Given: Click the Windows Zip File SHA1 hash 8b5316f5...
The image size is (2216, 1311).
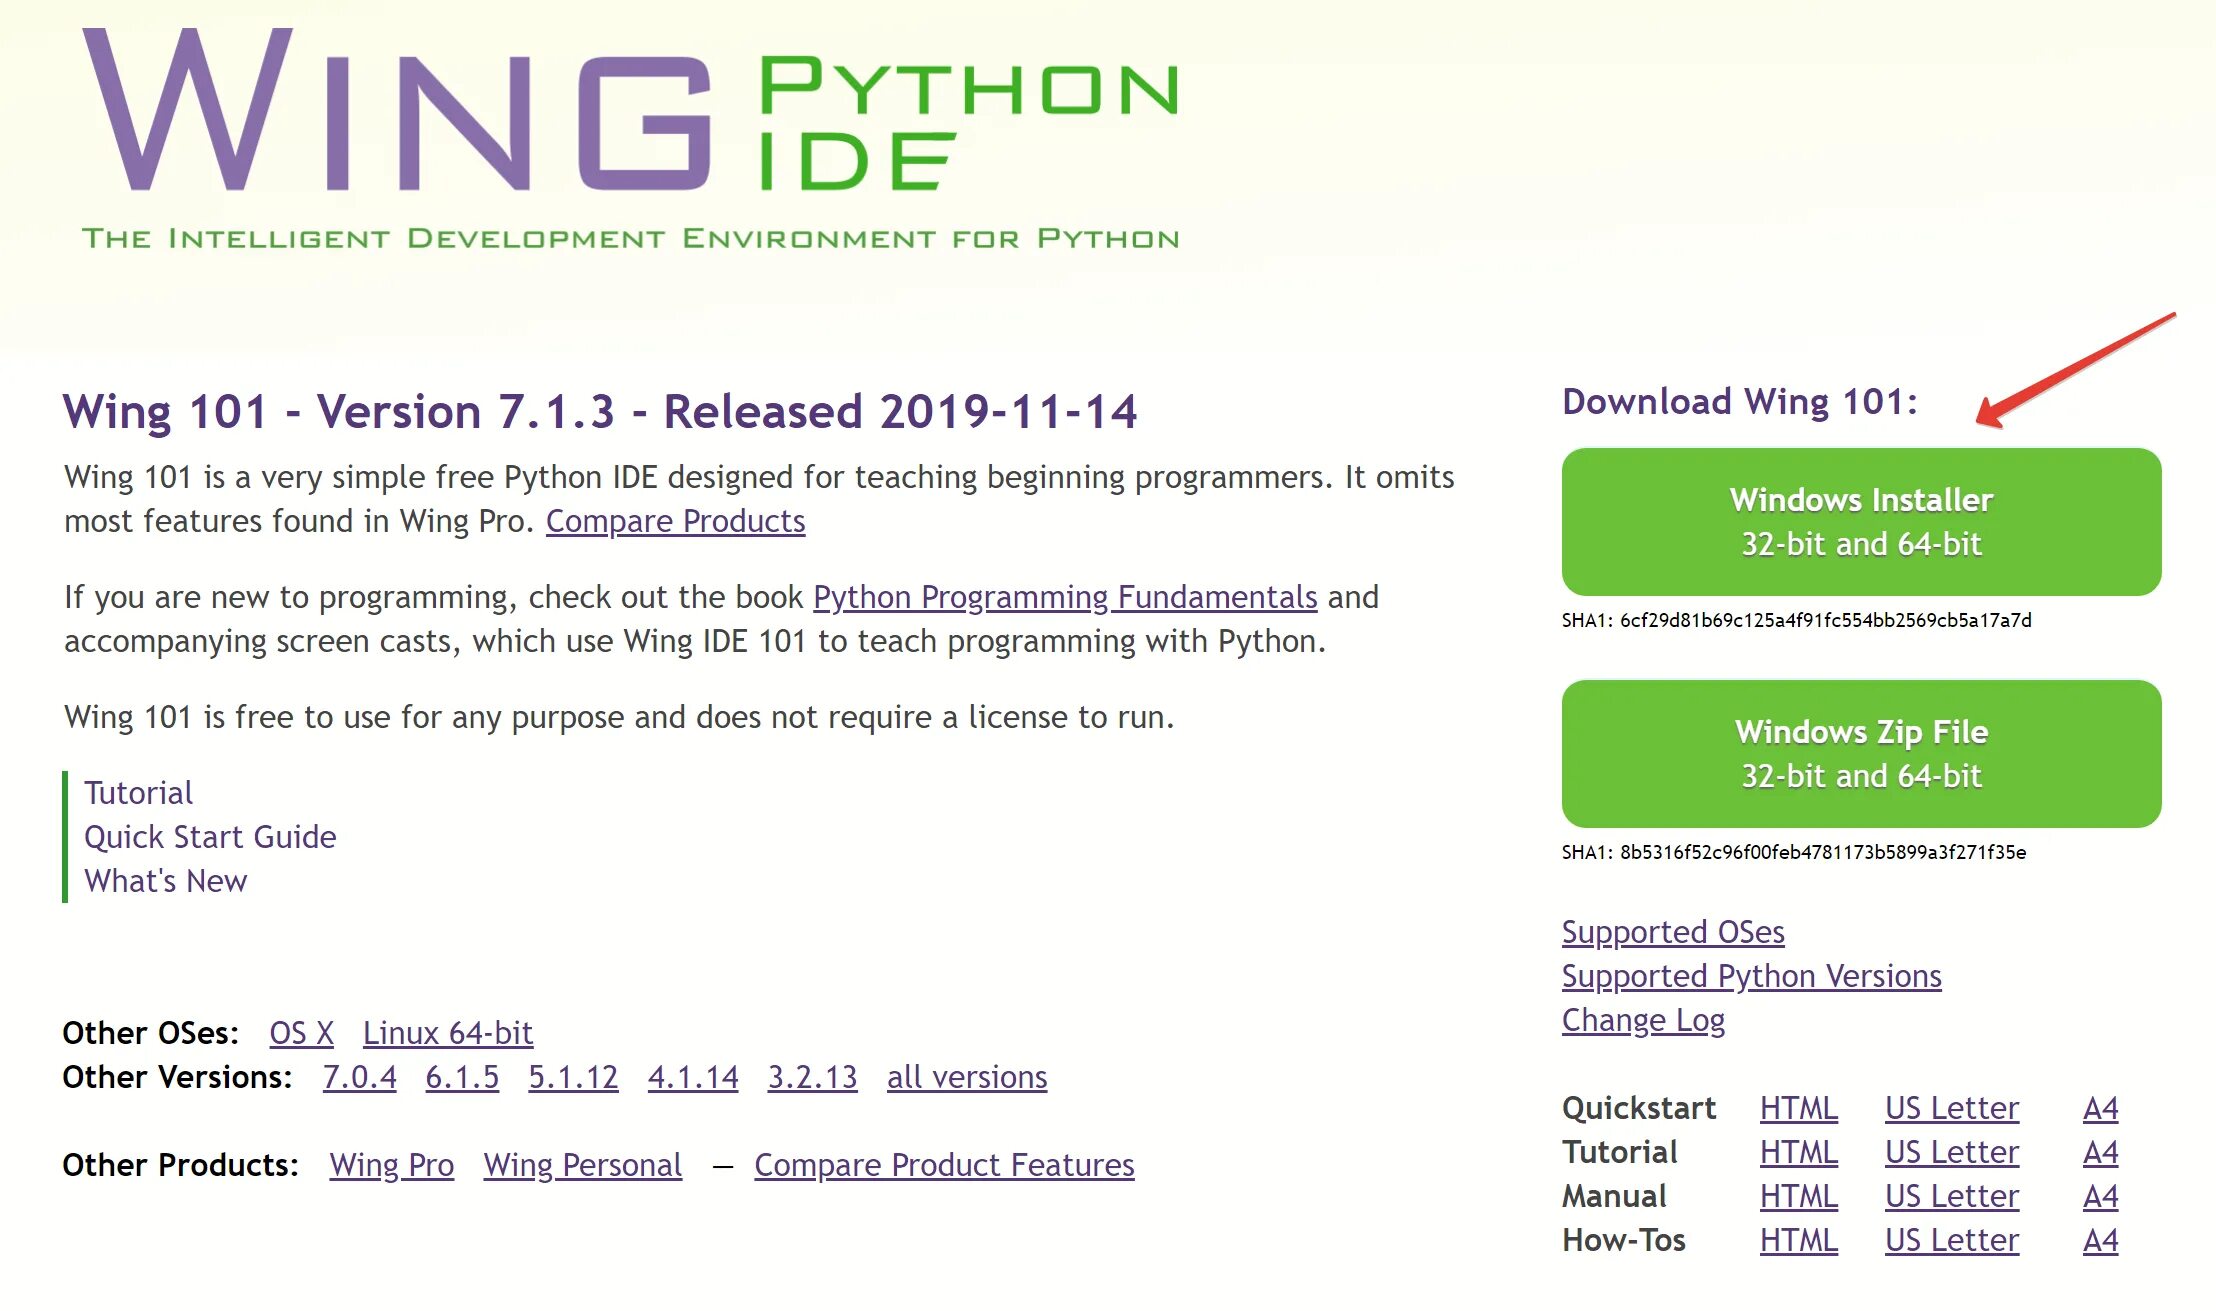Looking at the screenshot, I should click(1794, 852).
